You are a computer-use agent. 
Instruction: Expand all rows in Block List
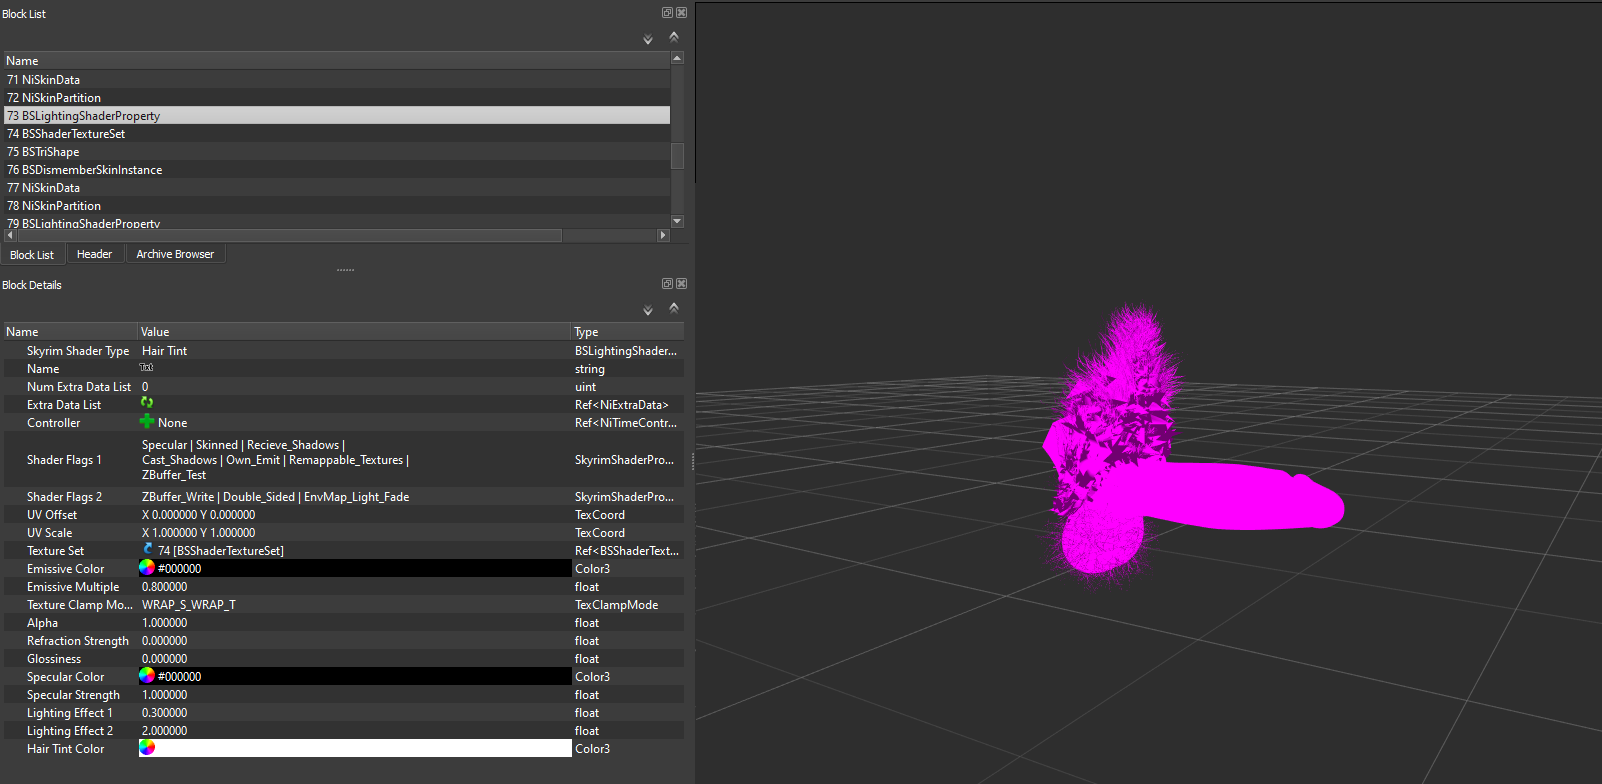click(648, 39)
